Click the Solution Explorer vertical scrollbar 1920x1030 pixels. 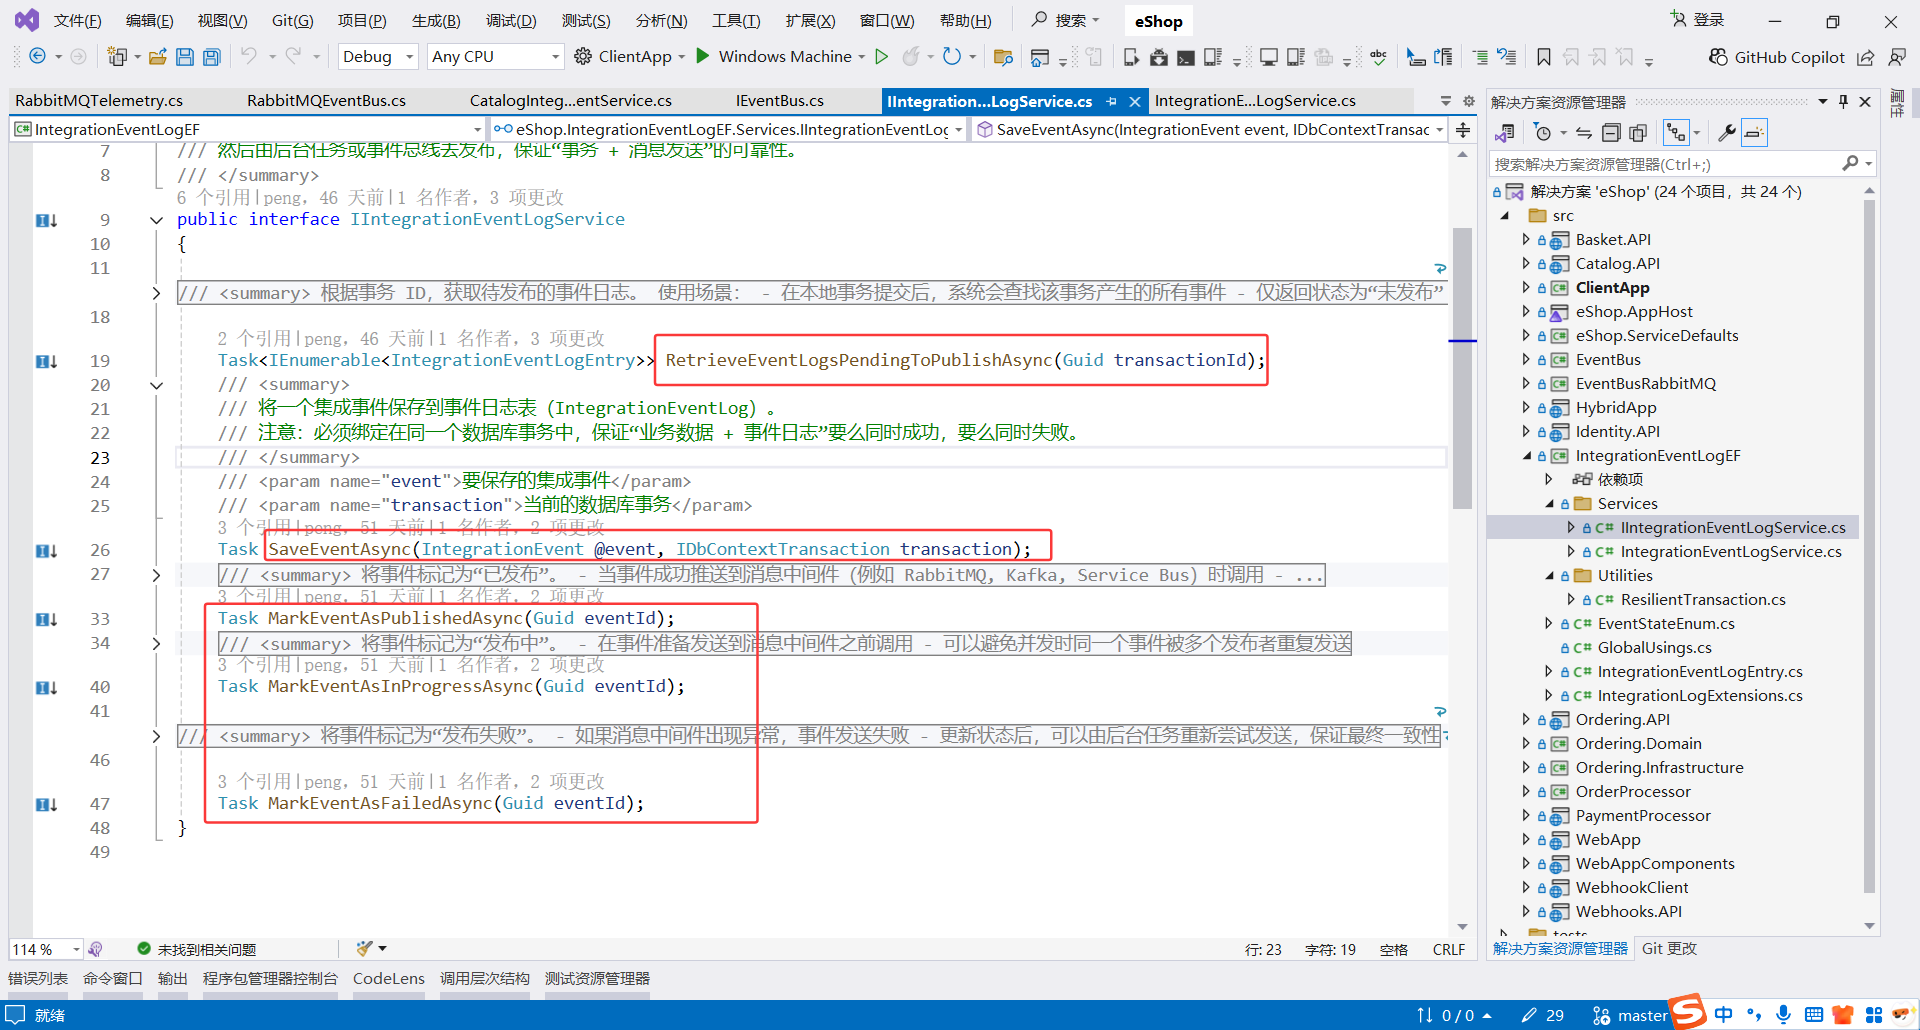coord(1869,545)
